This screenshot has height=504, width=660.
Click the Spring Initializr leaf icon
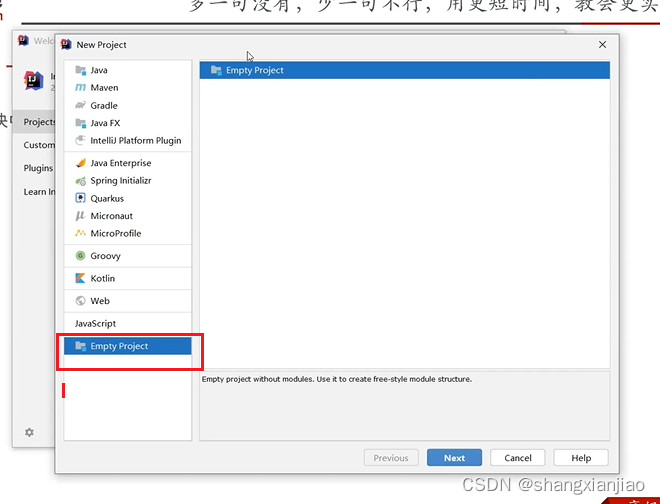pos(80,181)
